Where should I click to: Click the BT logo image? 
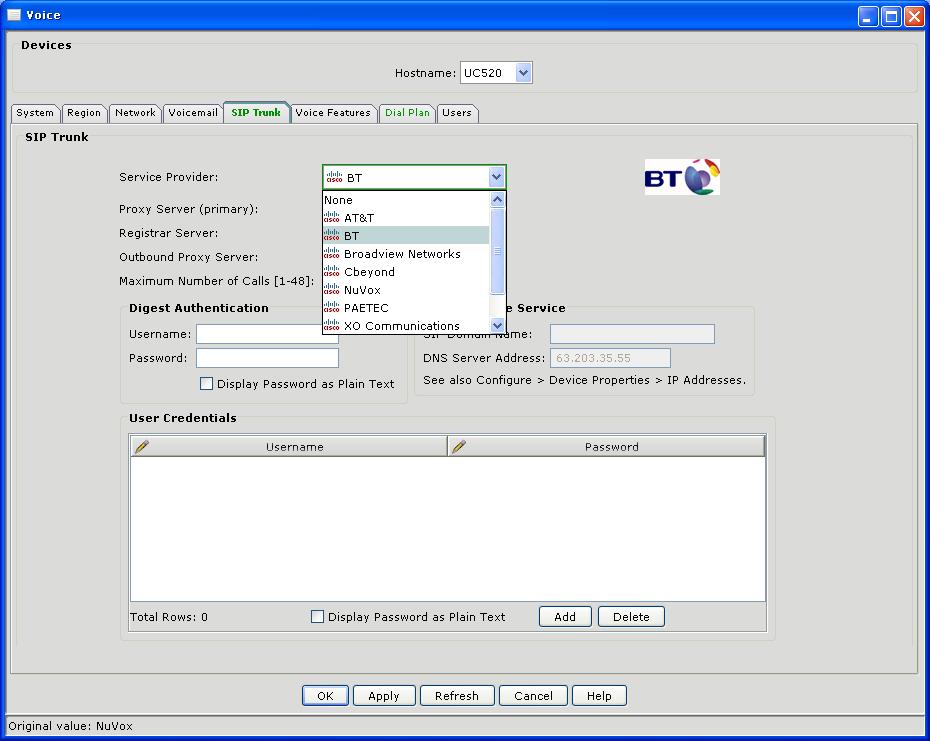pyautogui.click(x=682, y=177)
